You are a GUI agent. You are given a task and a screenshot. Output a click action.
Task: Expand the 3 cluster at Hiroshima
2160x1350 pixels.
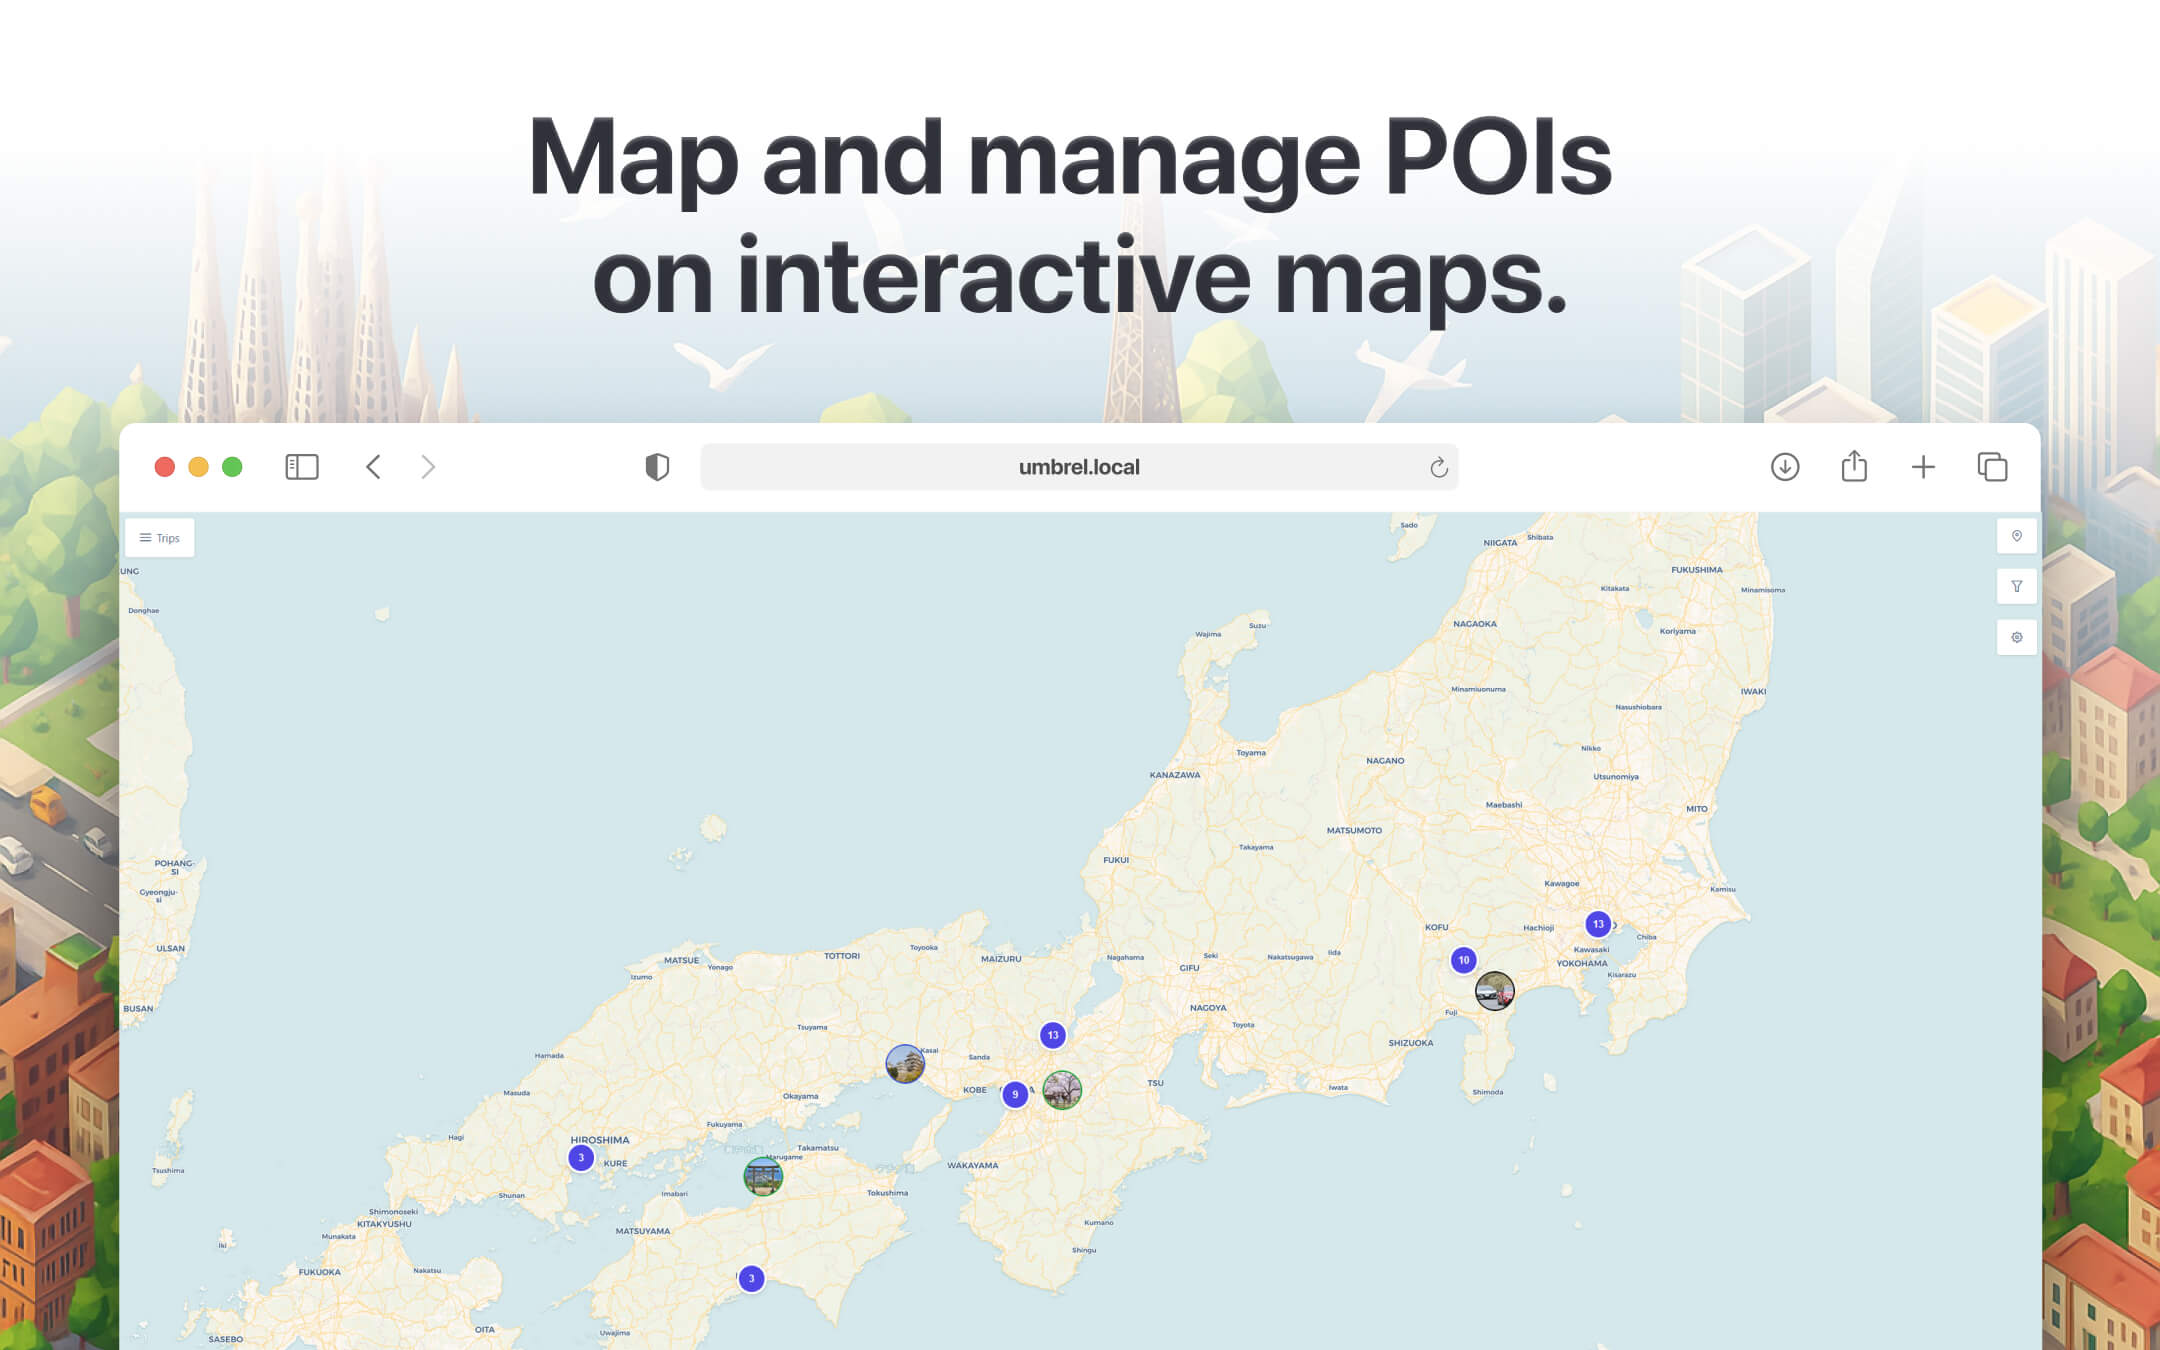coord(581,1158)
